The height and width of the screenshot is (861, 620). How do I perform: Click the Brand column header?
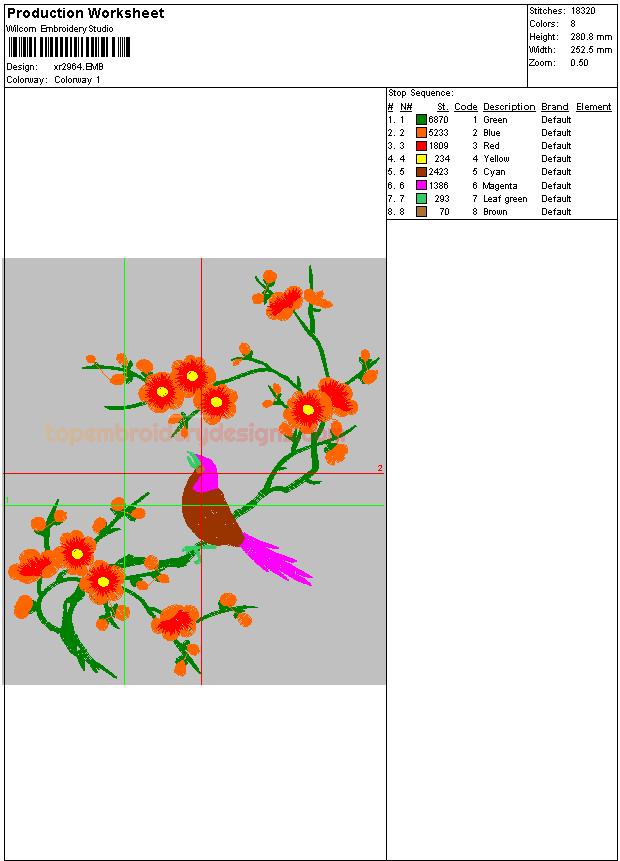point(555,107)
